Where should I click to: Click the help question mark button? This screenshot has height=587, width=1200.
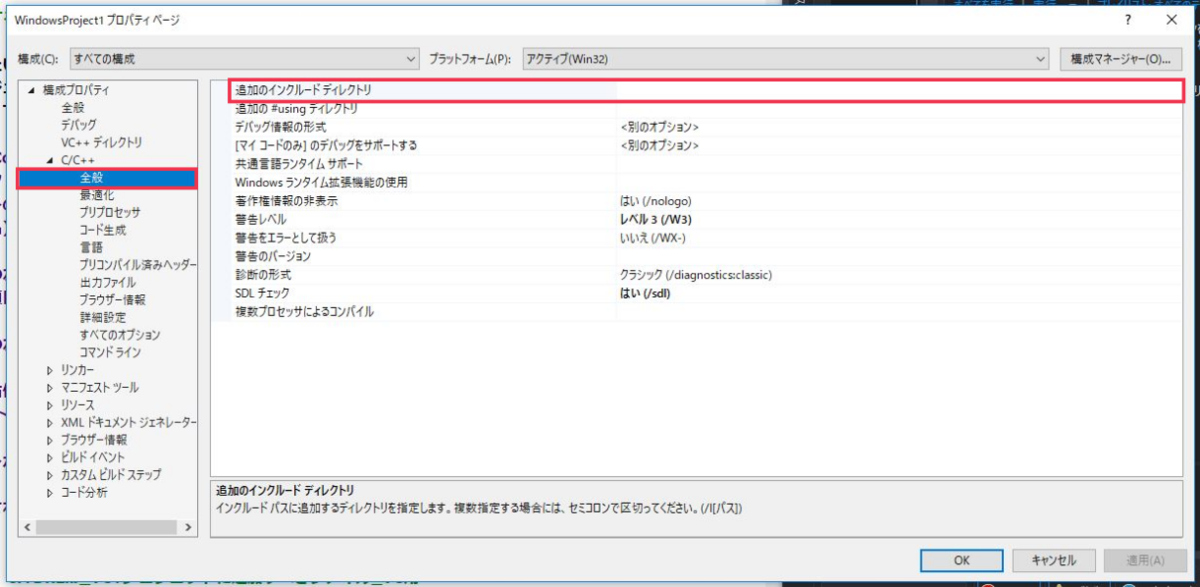(x=1127, y=20)
